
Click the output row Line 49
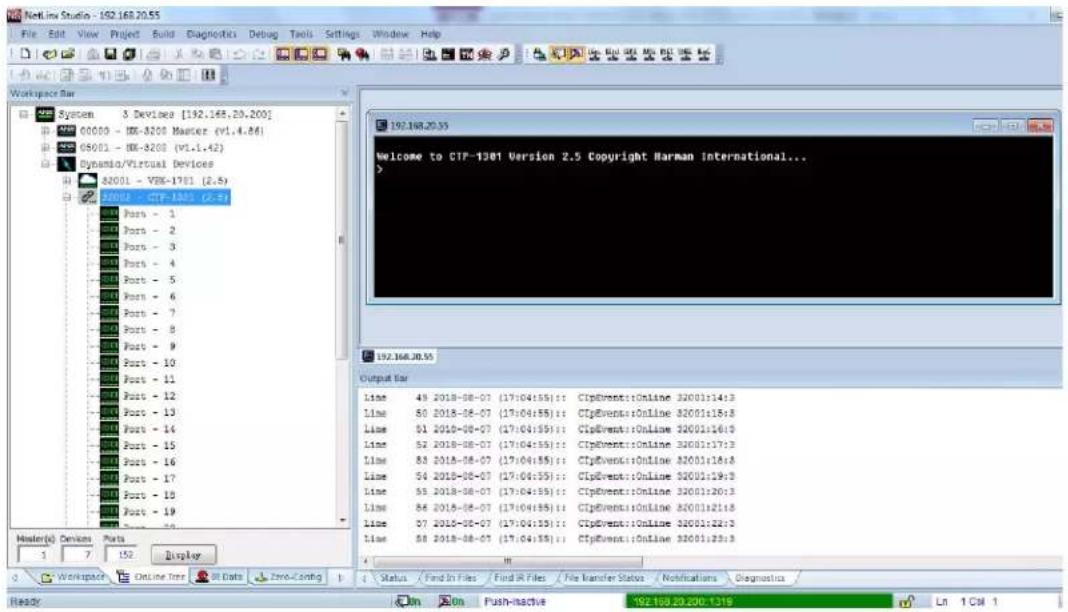click(x=549, y=398)
